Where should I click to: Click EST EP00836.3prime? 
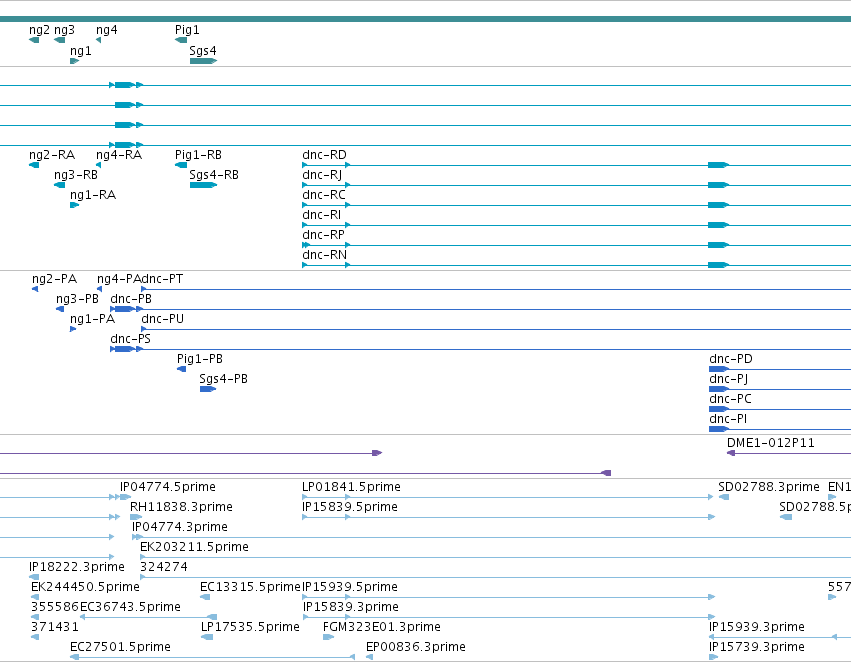[x=416, y=647]
